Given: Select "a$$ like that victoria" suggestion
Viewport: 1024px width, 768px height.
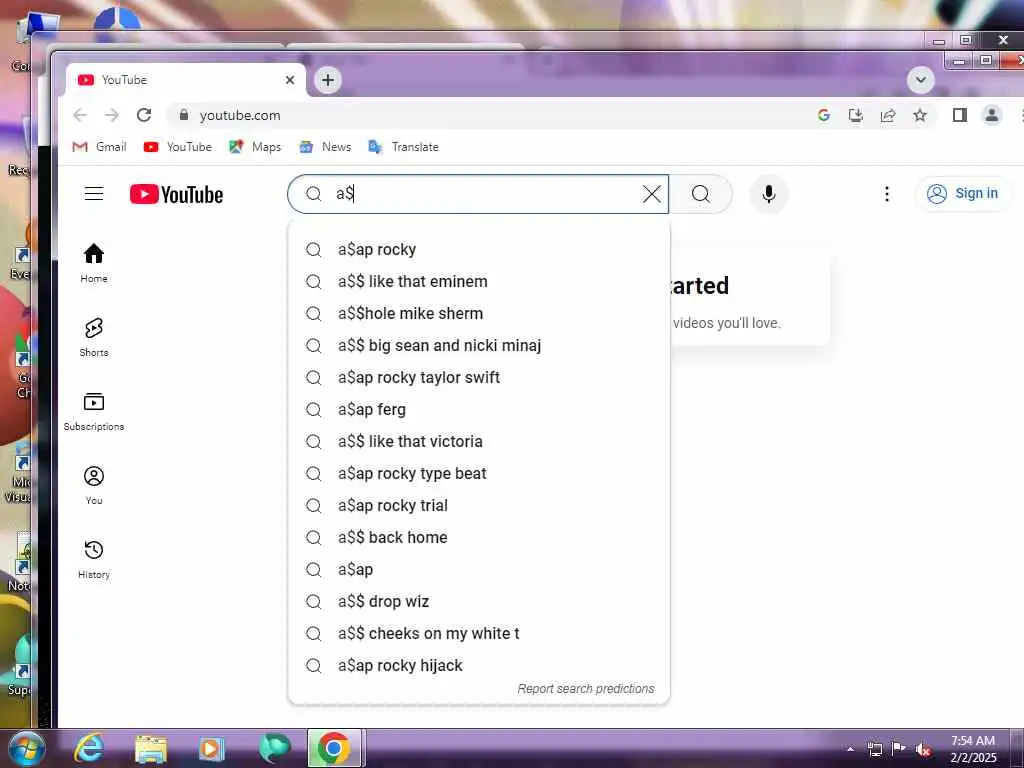Looking at the screenshot, I should tap(479, 441).
